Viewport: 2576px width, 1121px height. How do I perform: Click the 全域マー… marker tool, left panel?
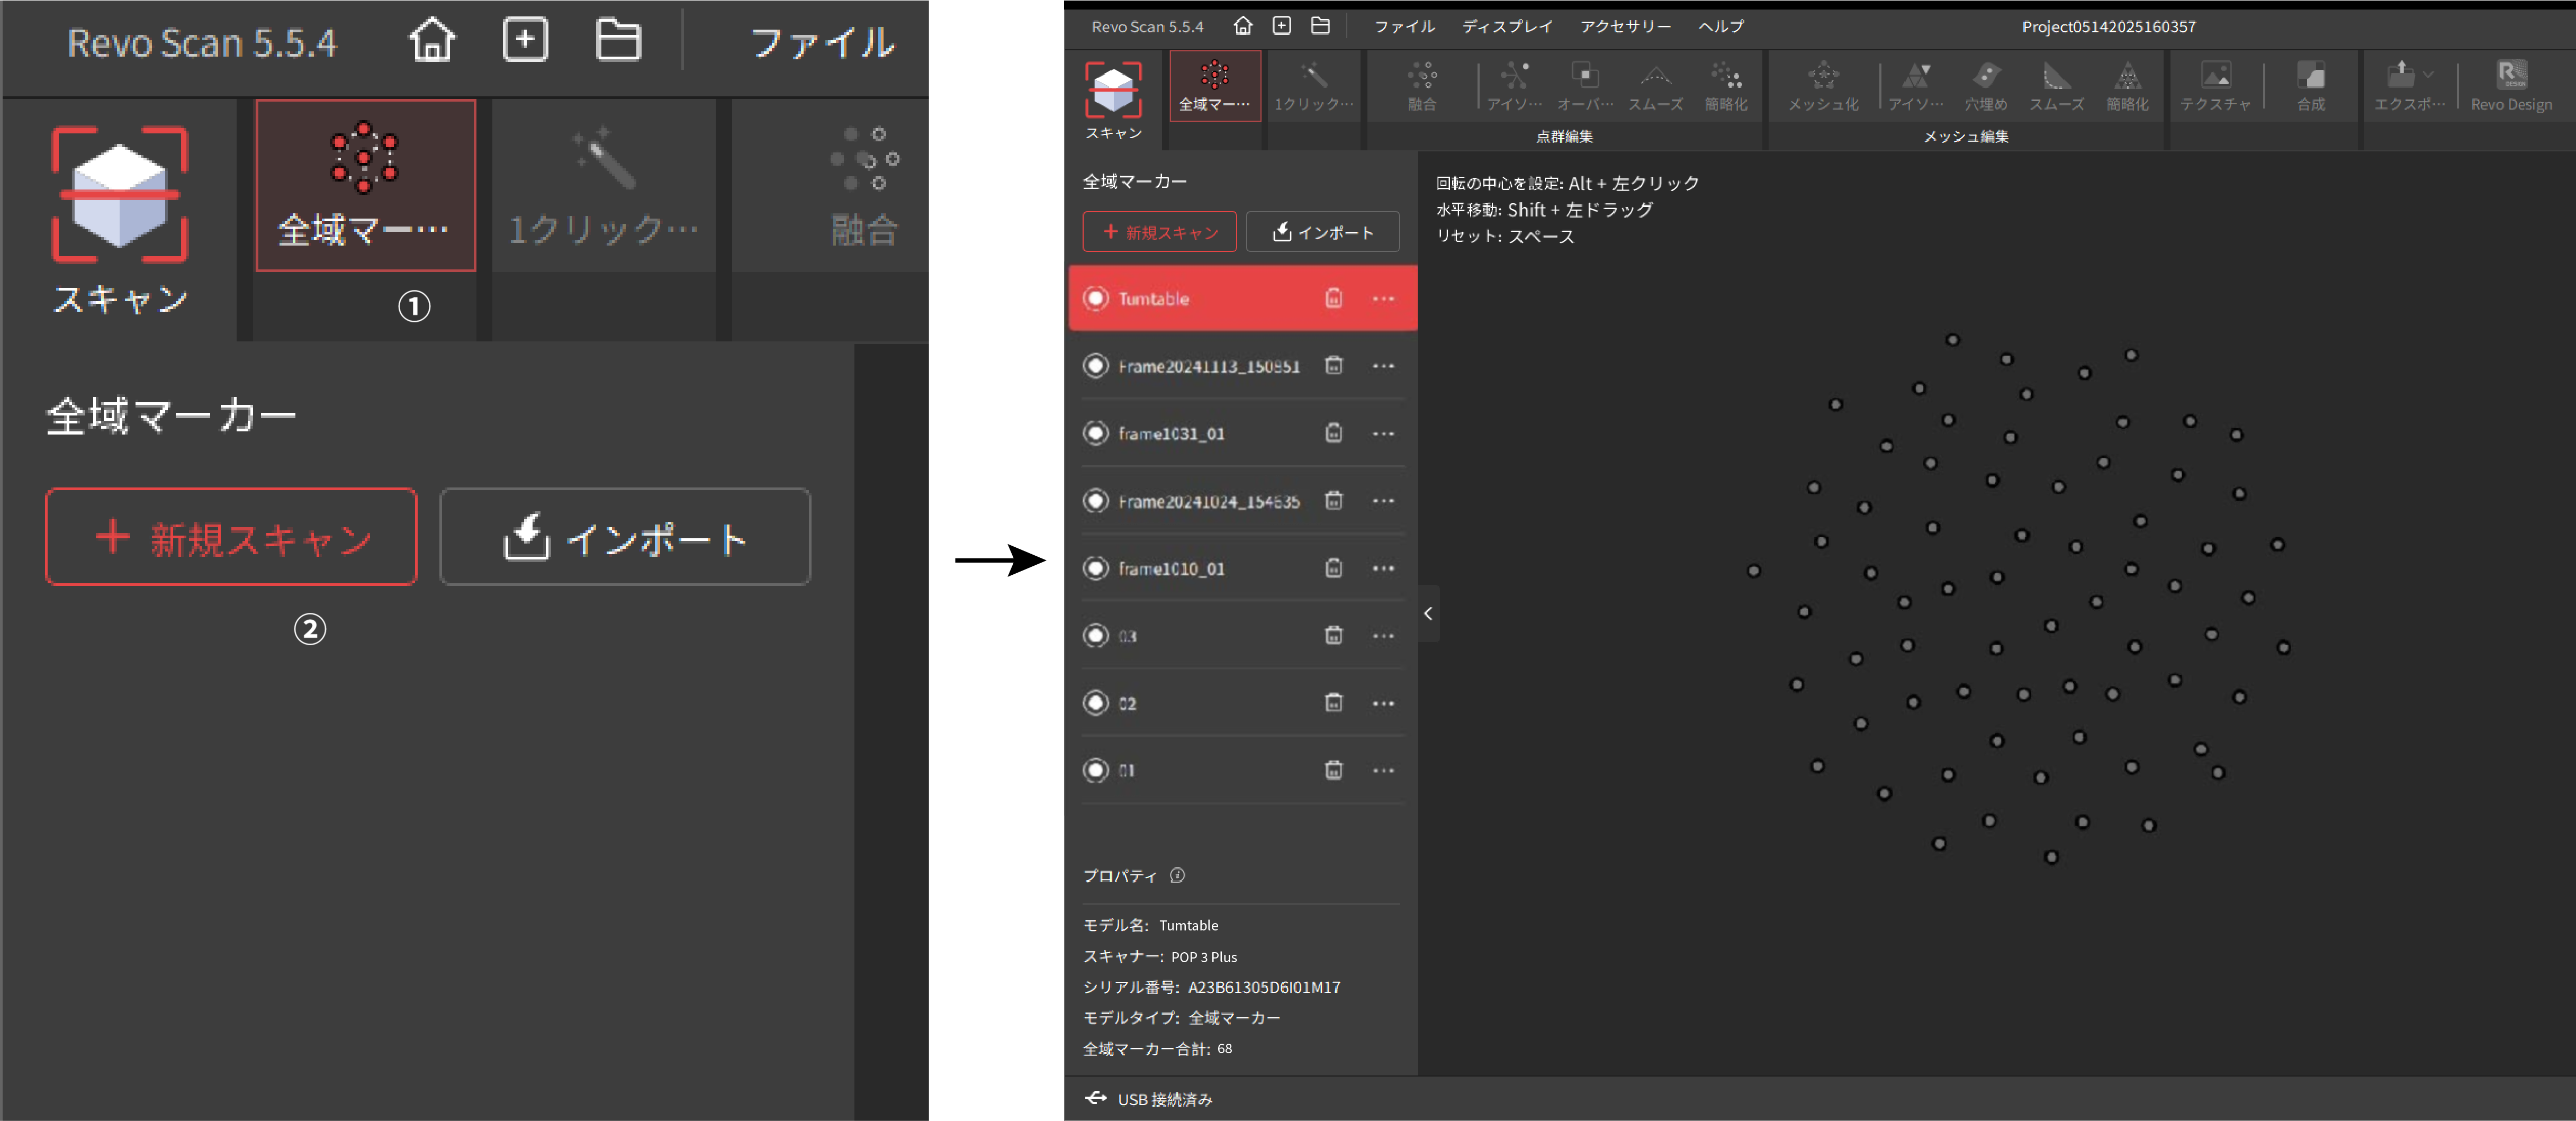coord(365,185)
